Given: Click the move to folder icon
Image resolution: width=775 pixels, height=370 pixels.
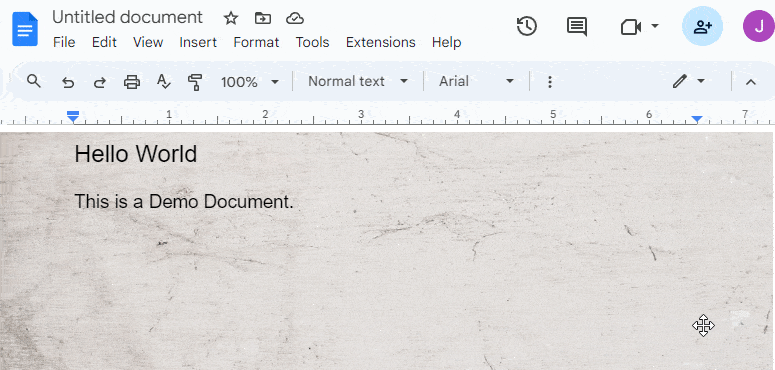Looking at the screenshot, I should (x=262, y=19).
